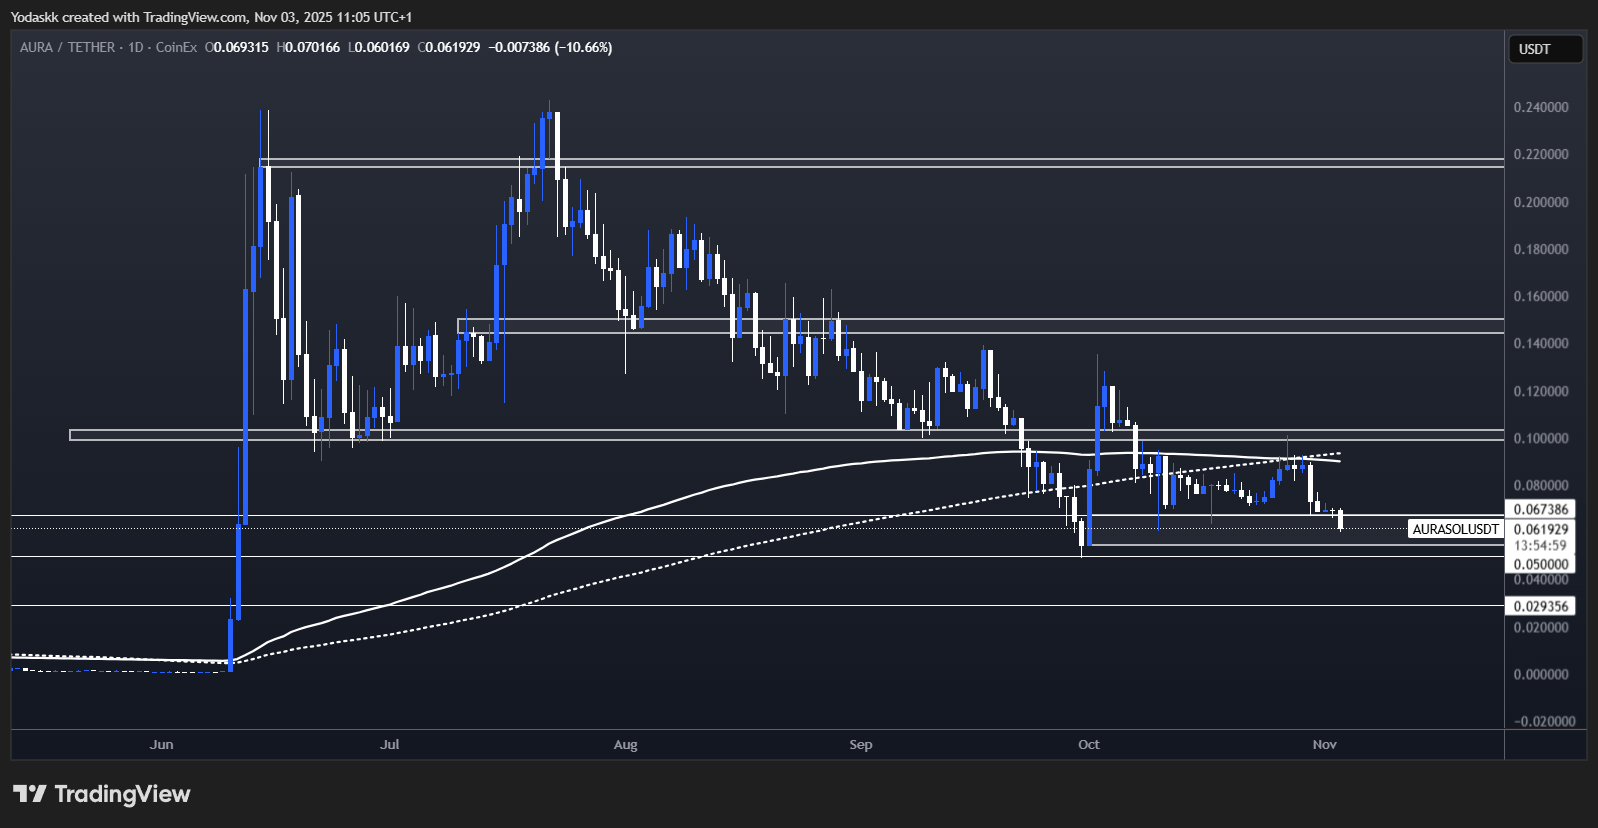This screenshot has width=1598, height=828.
Task: Select the 0.050000 horizontal line label
Action: point(1540,564)
